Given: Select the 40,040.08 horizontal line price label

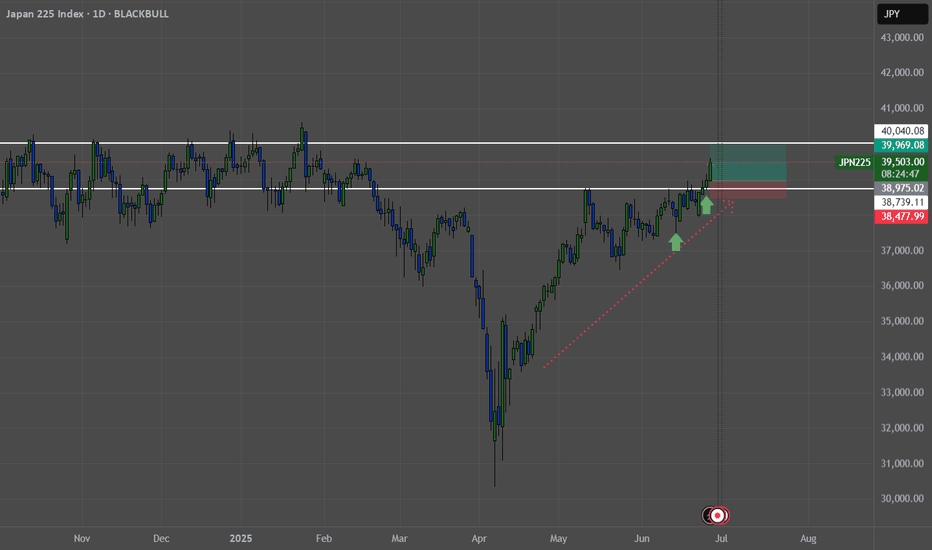Looking at the screenshot, I should click(x=901, y=131).
